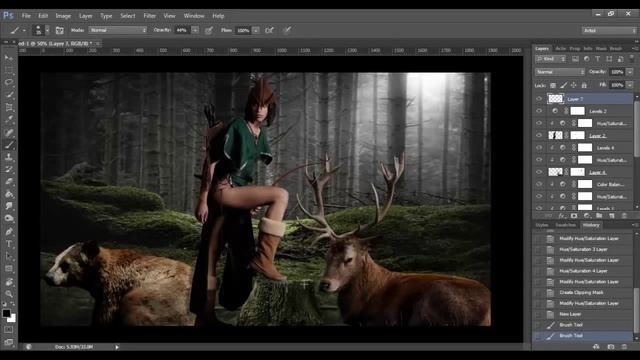Select the Horizontal Type tool
This screenshot has height=360, width=640.
click(9, 244)
